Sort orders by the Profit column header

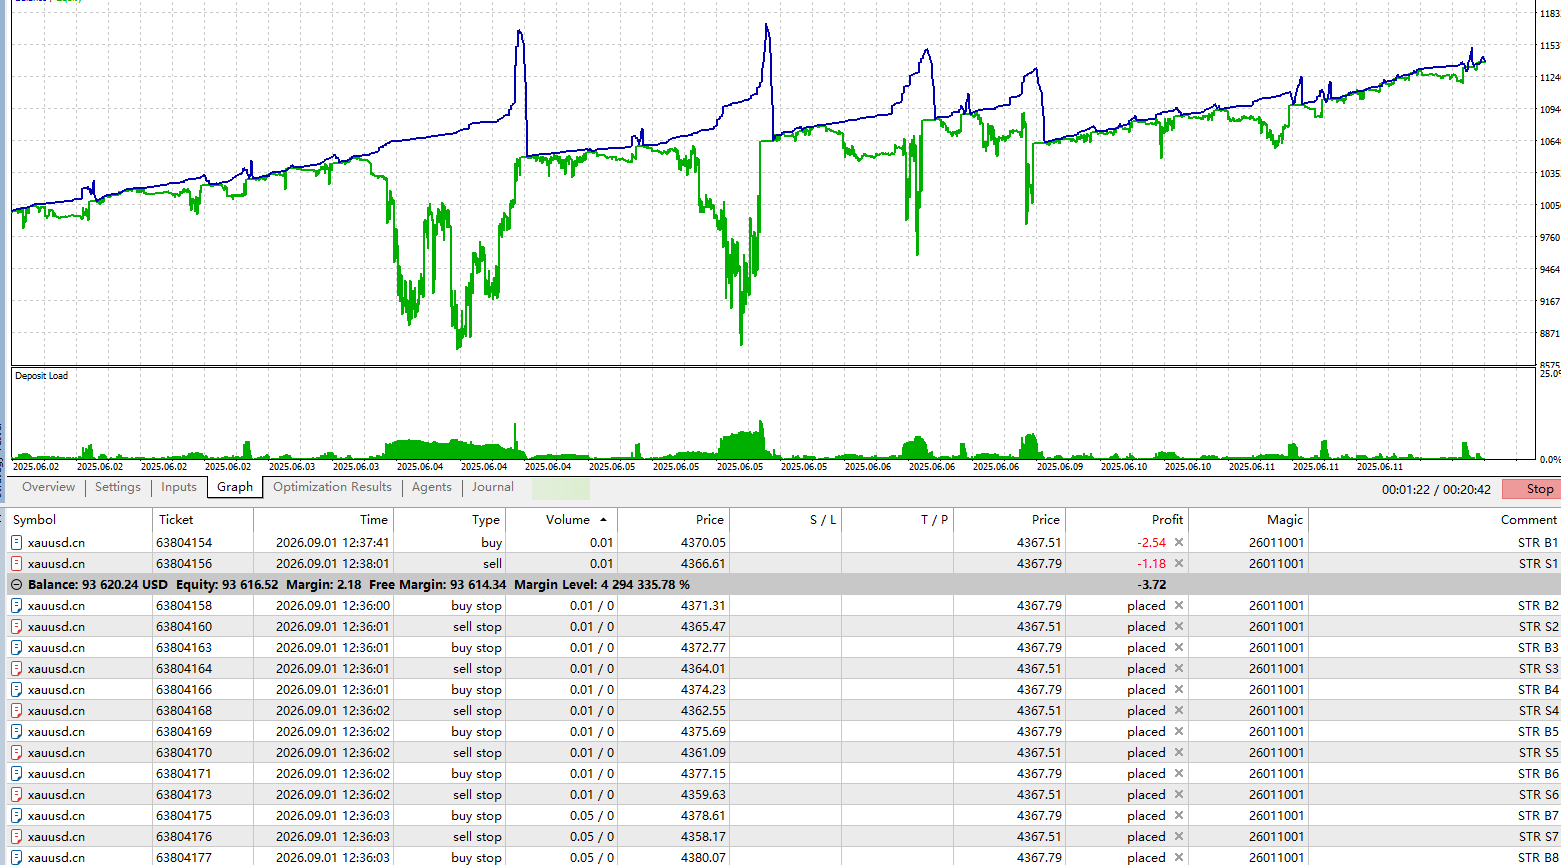(x=1127, y=520)
